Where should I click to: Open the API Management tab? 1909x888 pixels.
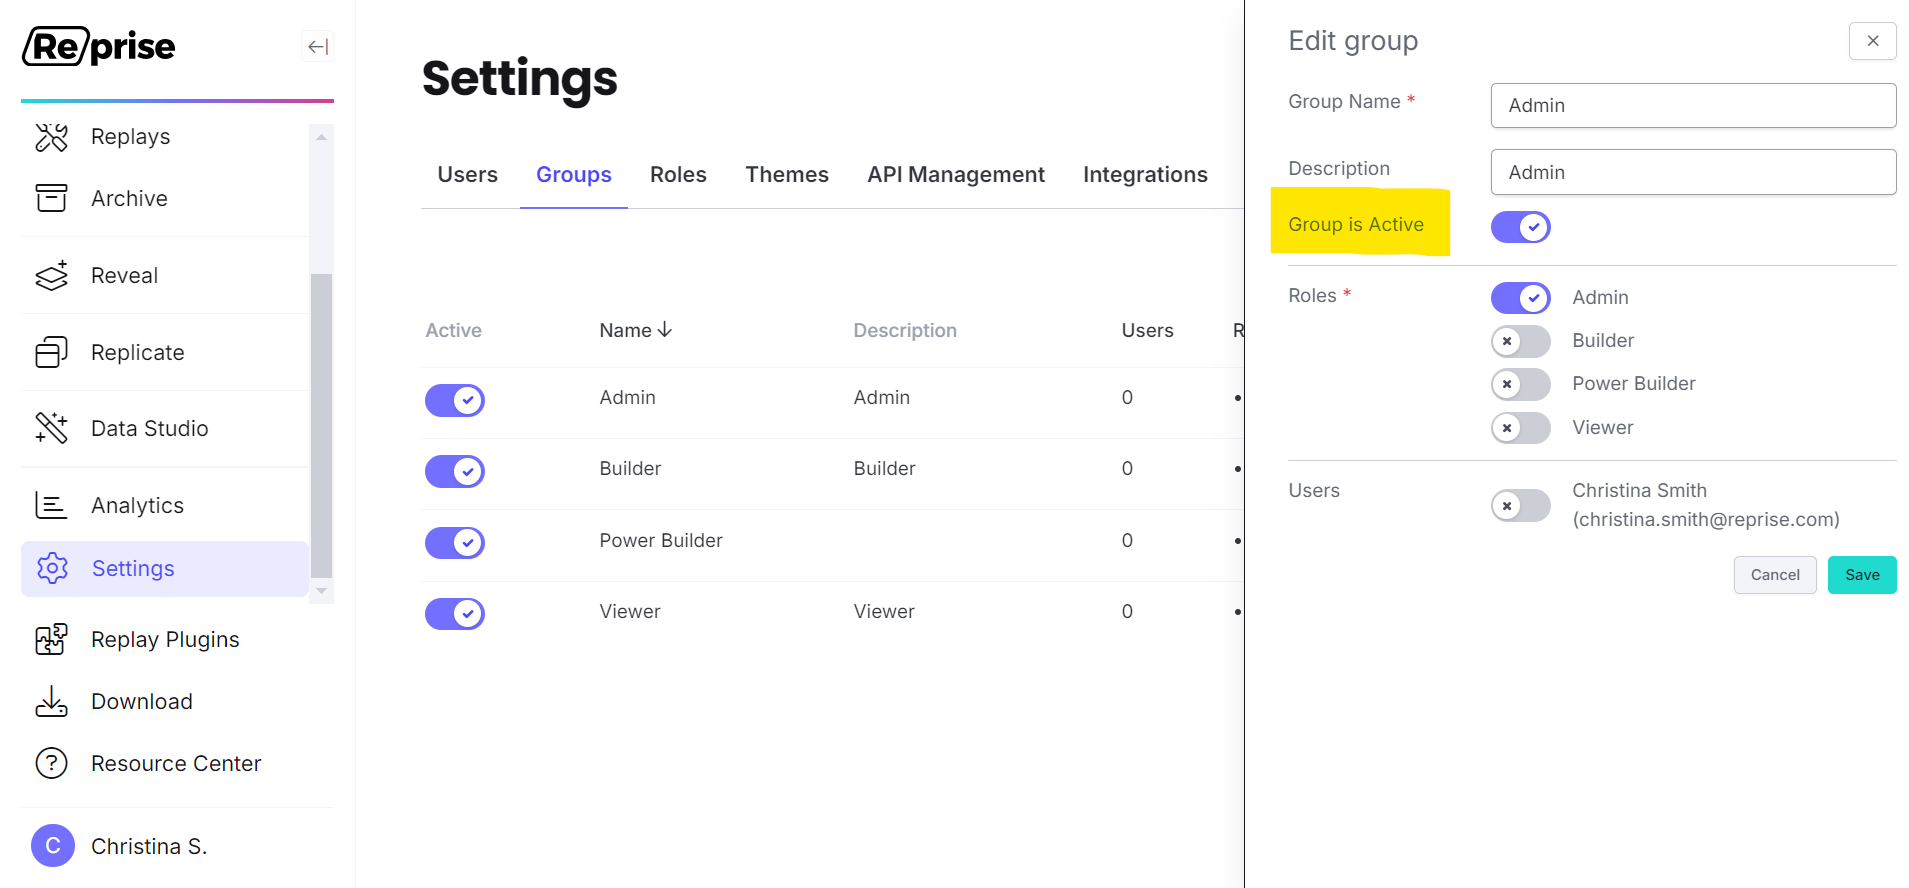click(x=956, y=175)
